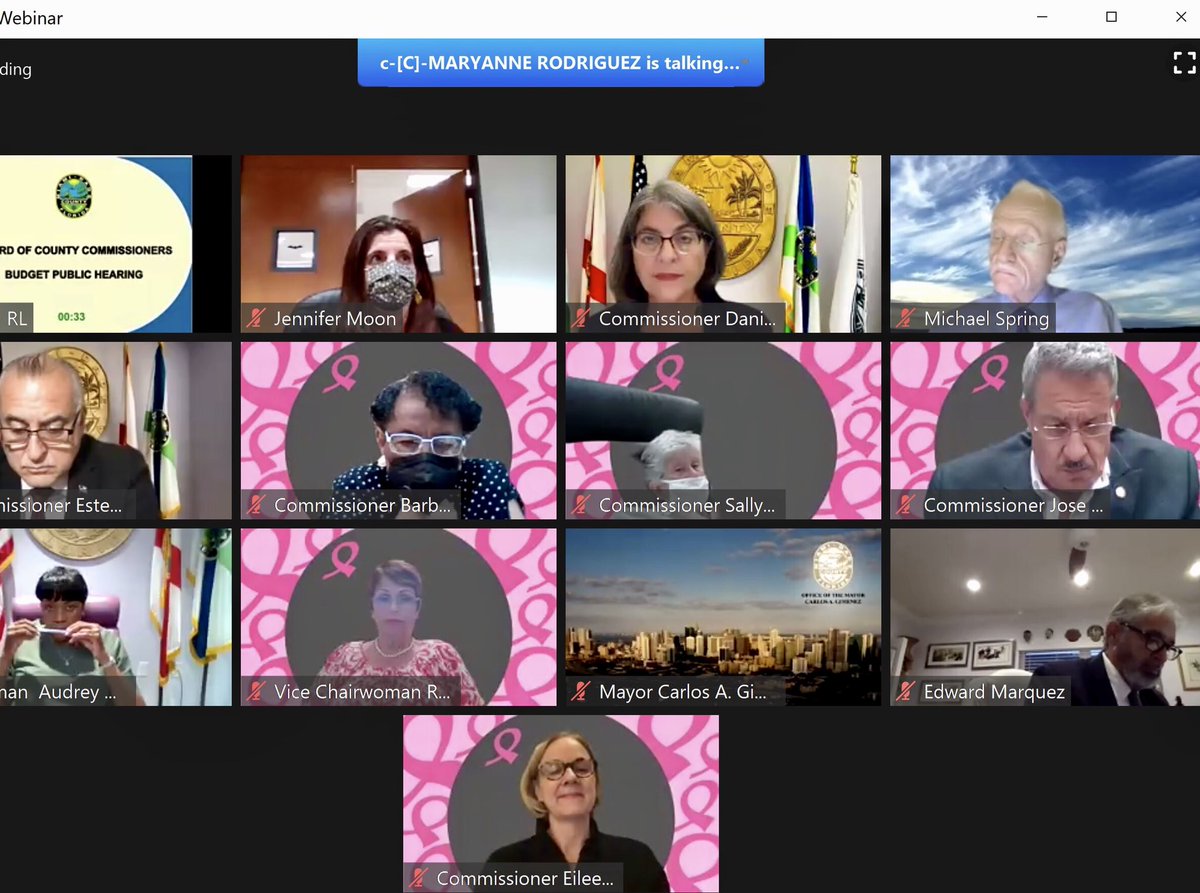Click the 'Commissioner Jose...' name label
This screenshot has height=893, width=1200.
click(x=1013, y=505)
